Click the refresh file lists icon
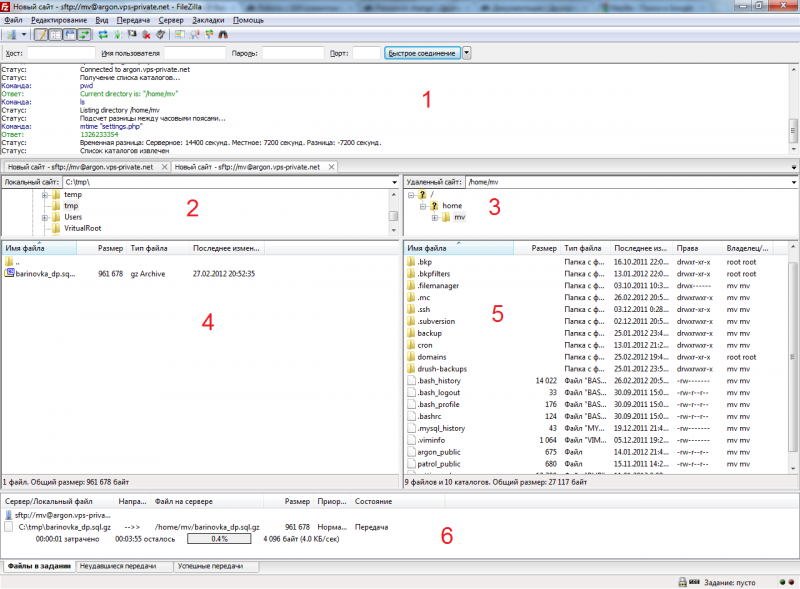Screen dimensions: 800x589 tap(103, 34)
